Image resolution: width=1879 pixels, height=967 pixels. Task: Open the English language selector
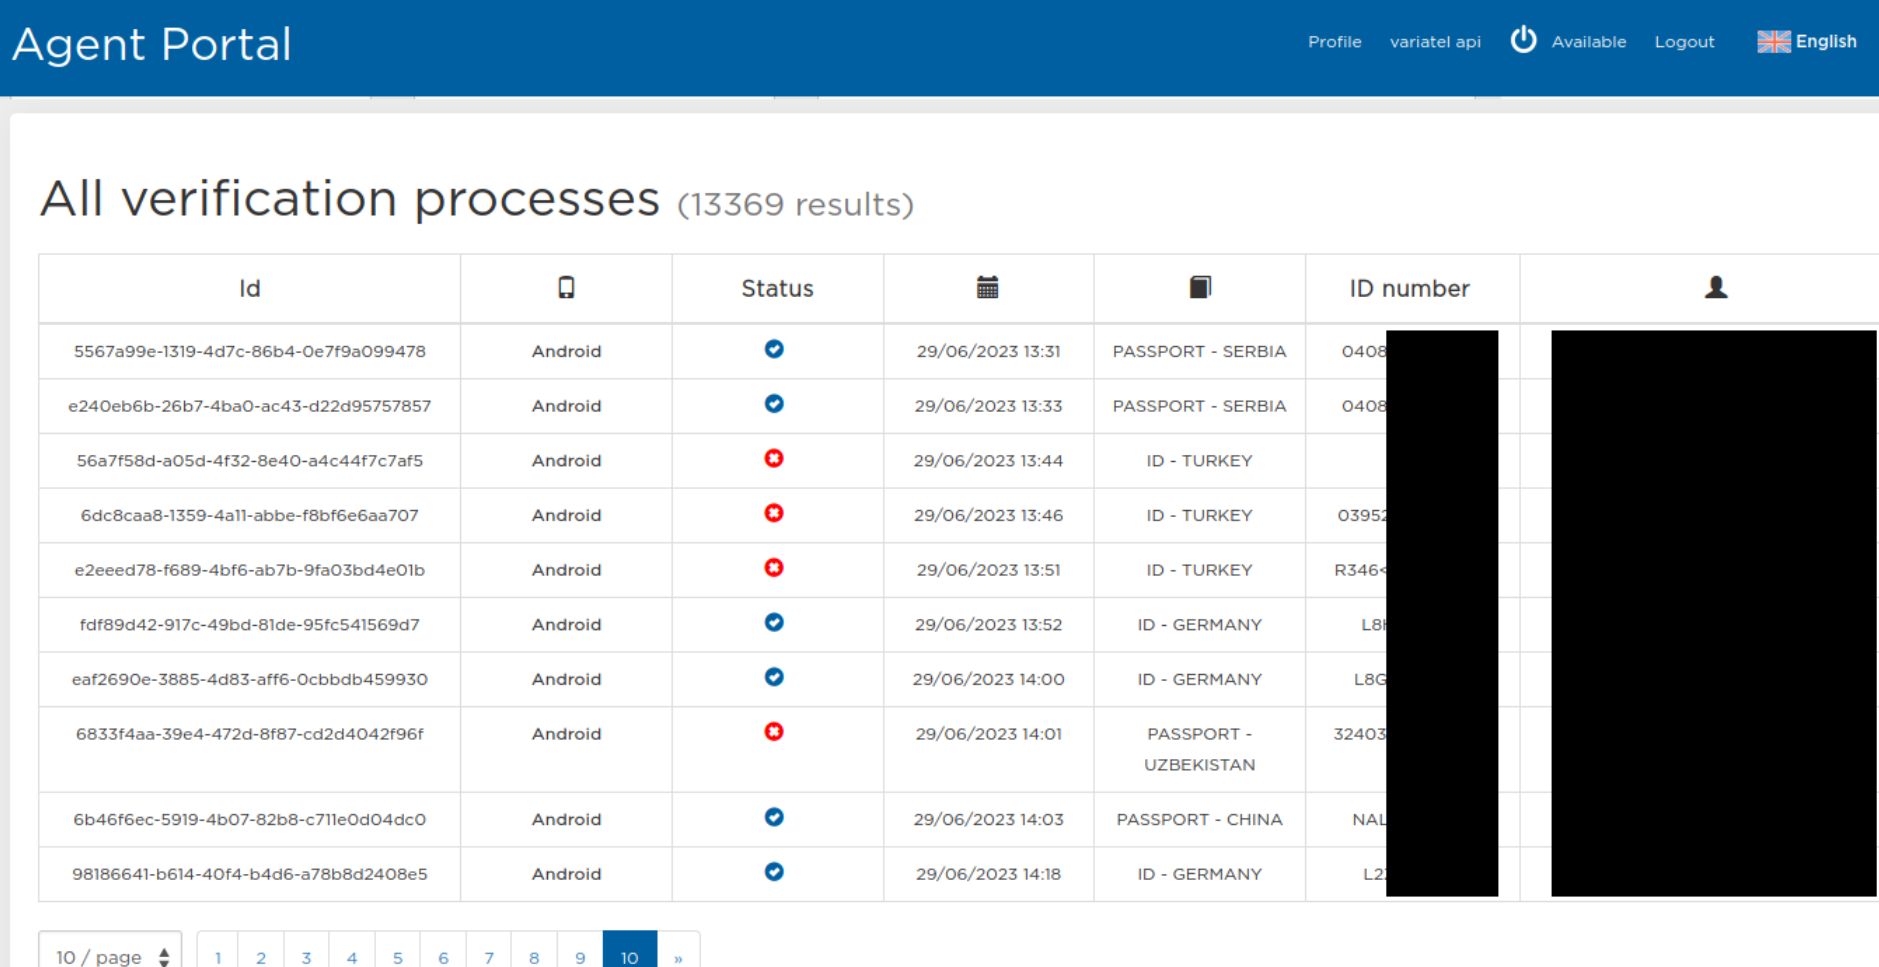(1825, 42)
